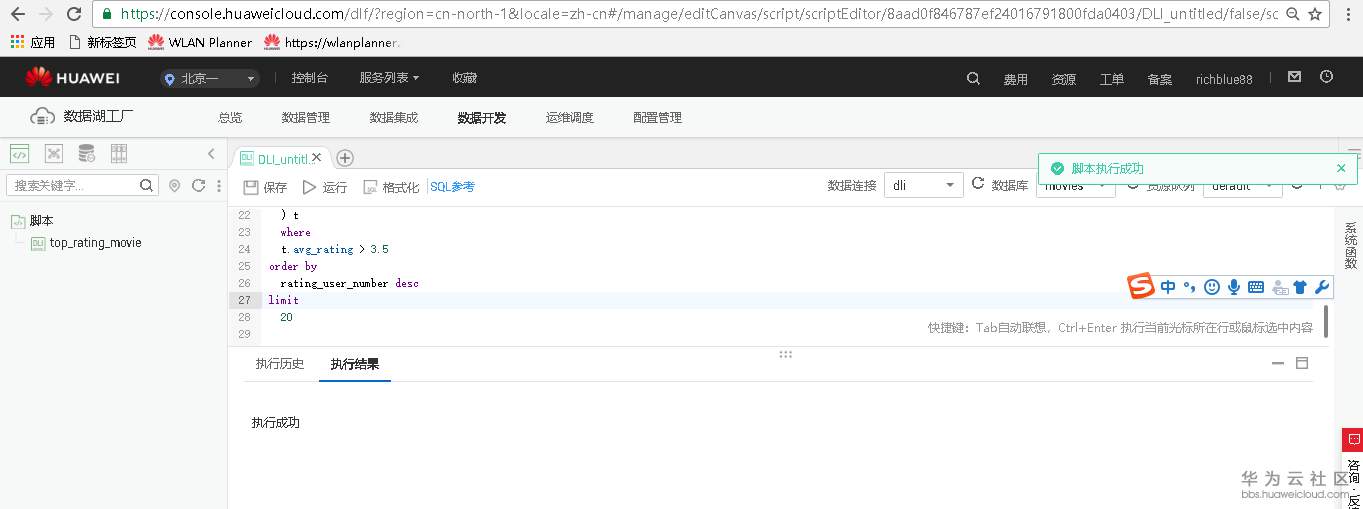Open the table grid icon in sidebar

[x=119, y=154]
